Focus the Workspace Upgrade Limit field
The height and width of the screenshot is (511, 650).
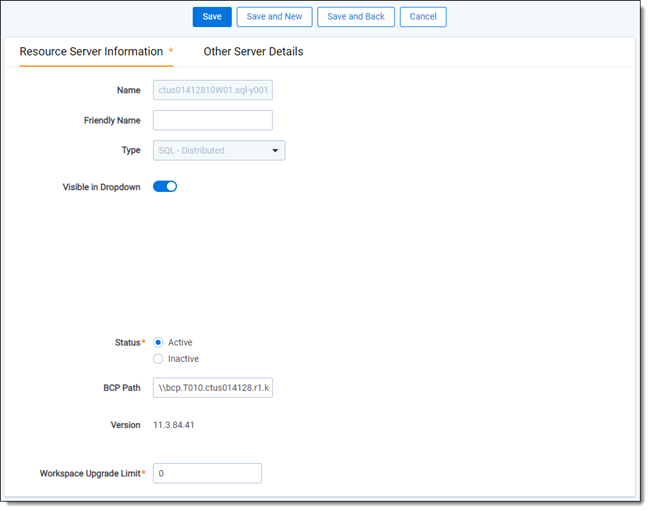(207, 473)
